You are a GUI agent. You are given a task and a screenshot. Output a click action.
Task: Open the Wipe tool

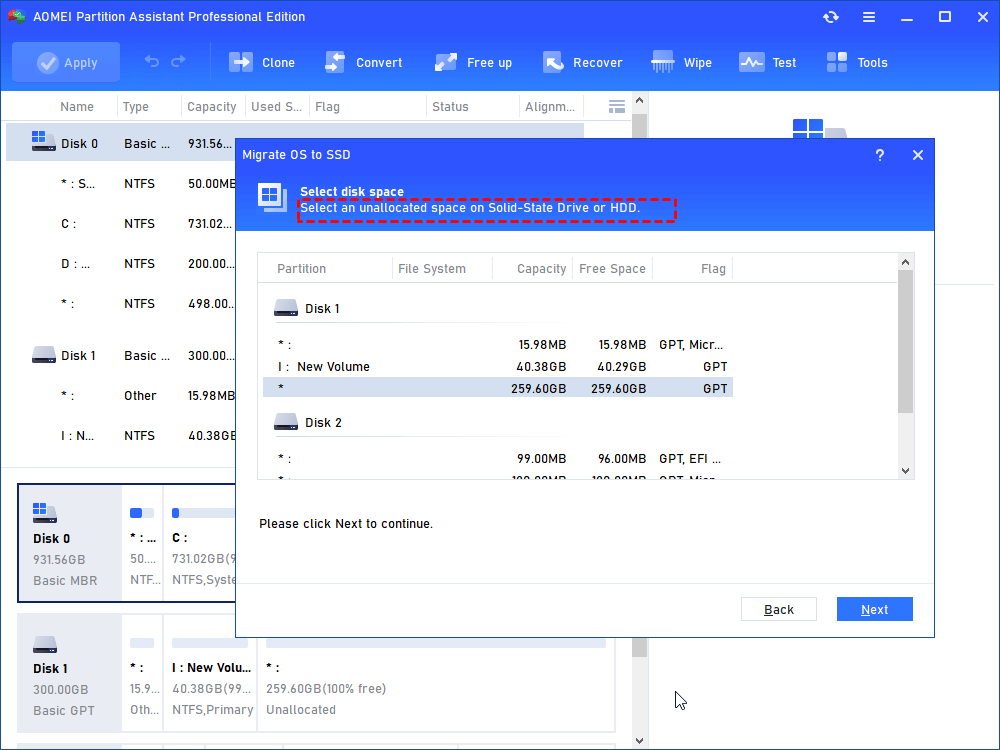tap(681, 62)
